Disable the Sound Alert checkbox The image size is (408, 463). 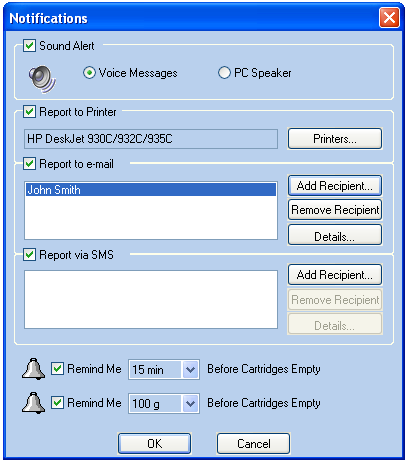(x=29, y=45)
